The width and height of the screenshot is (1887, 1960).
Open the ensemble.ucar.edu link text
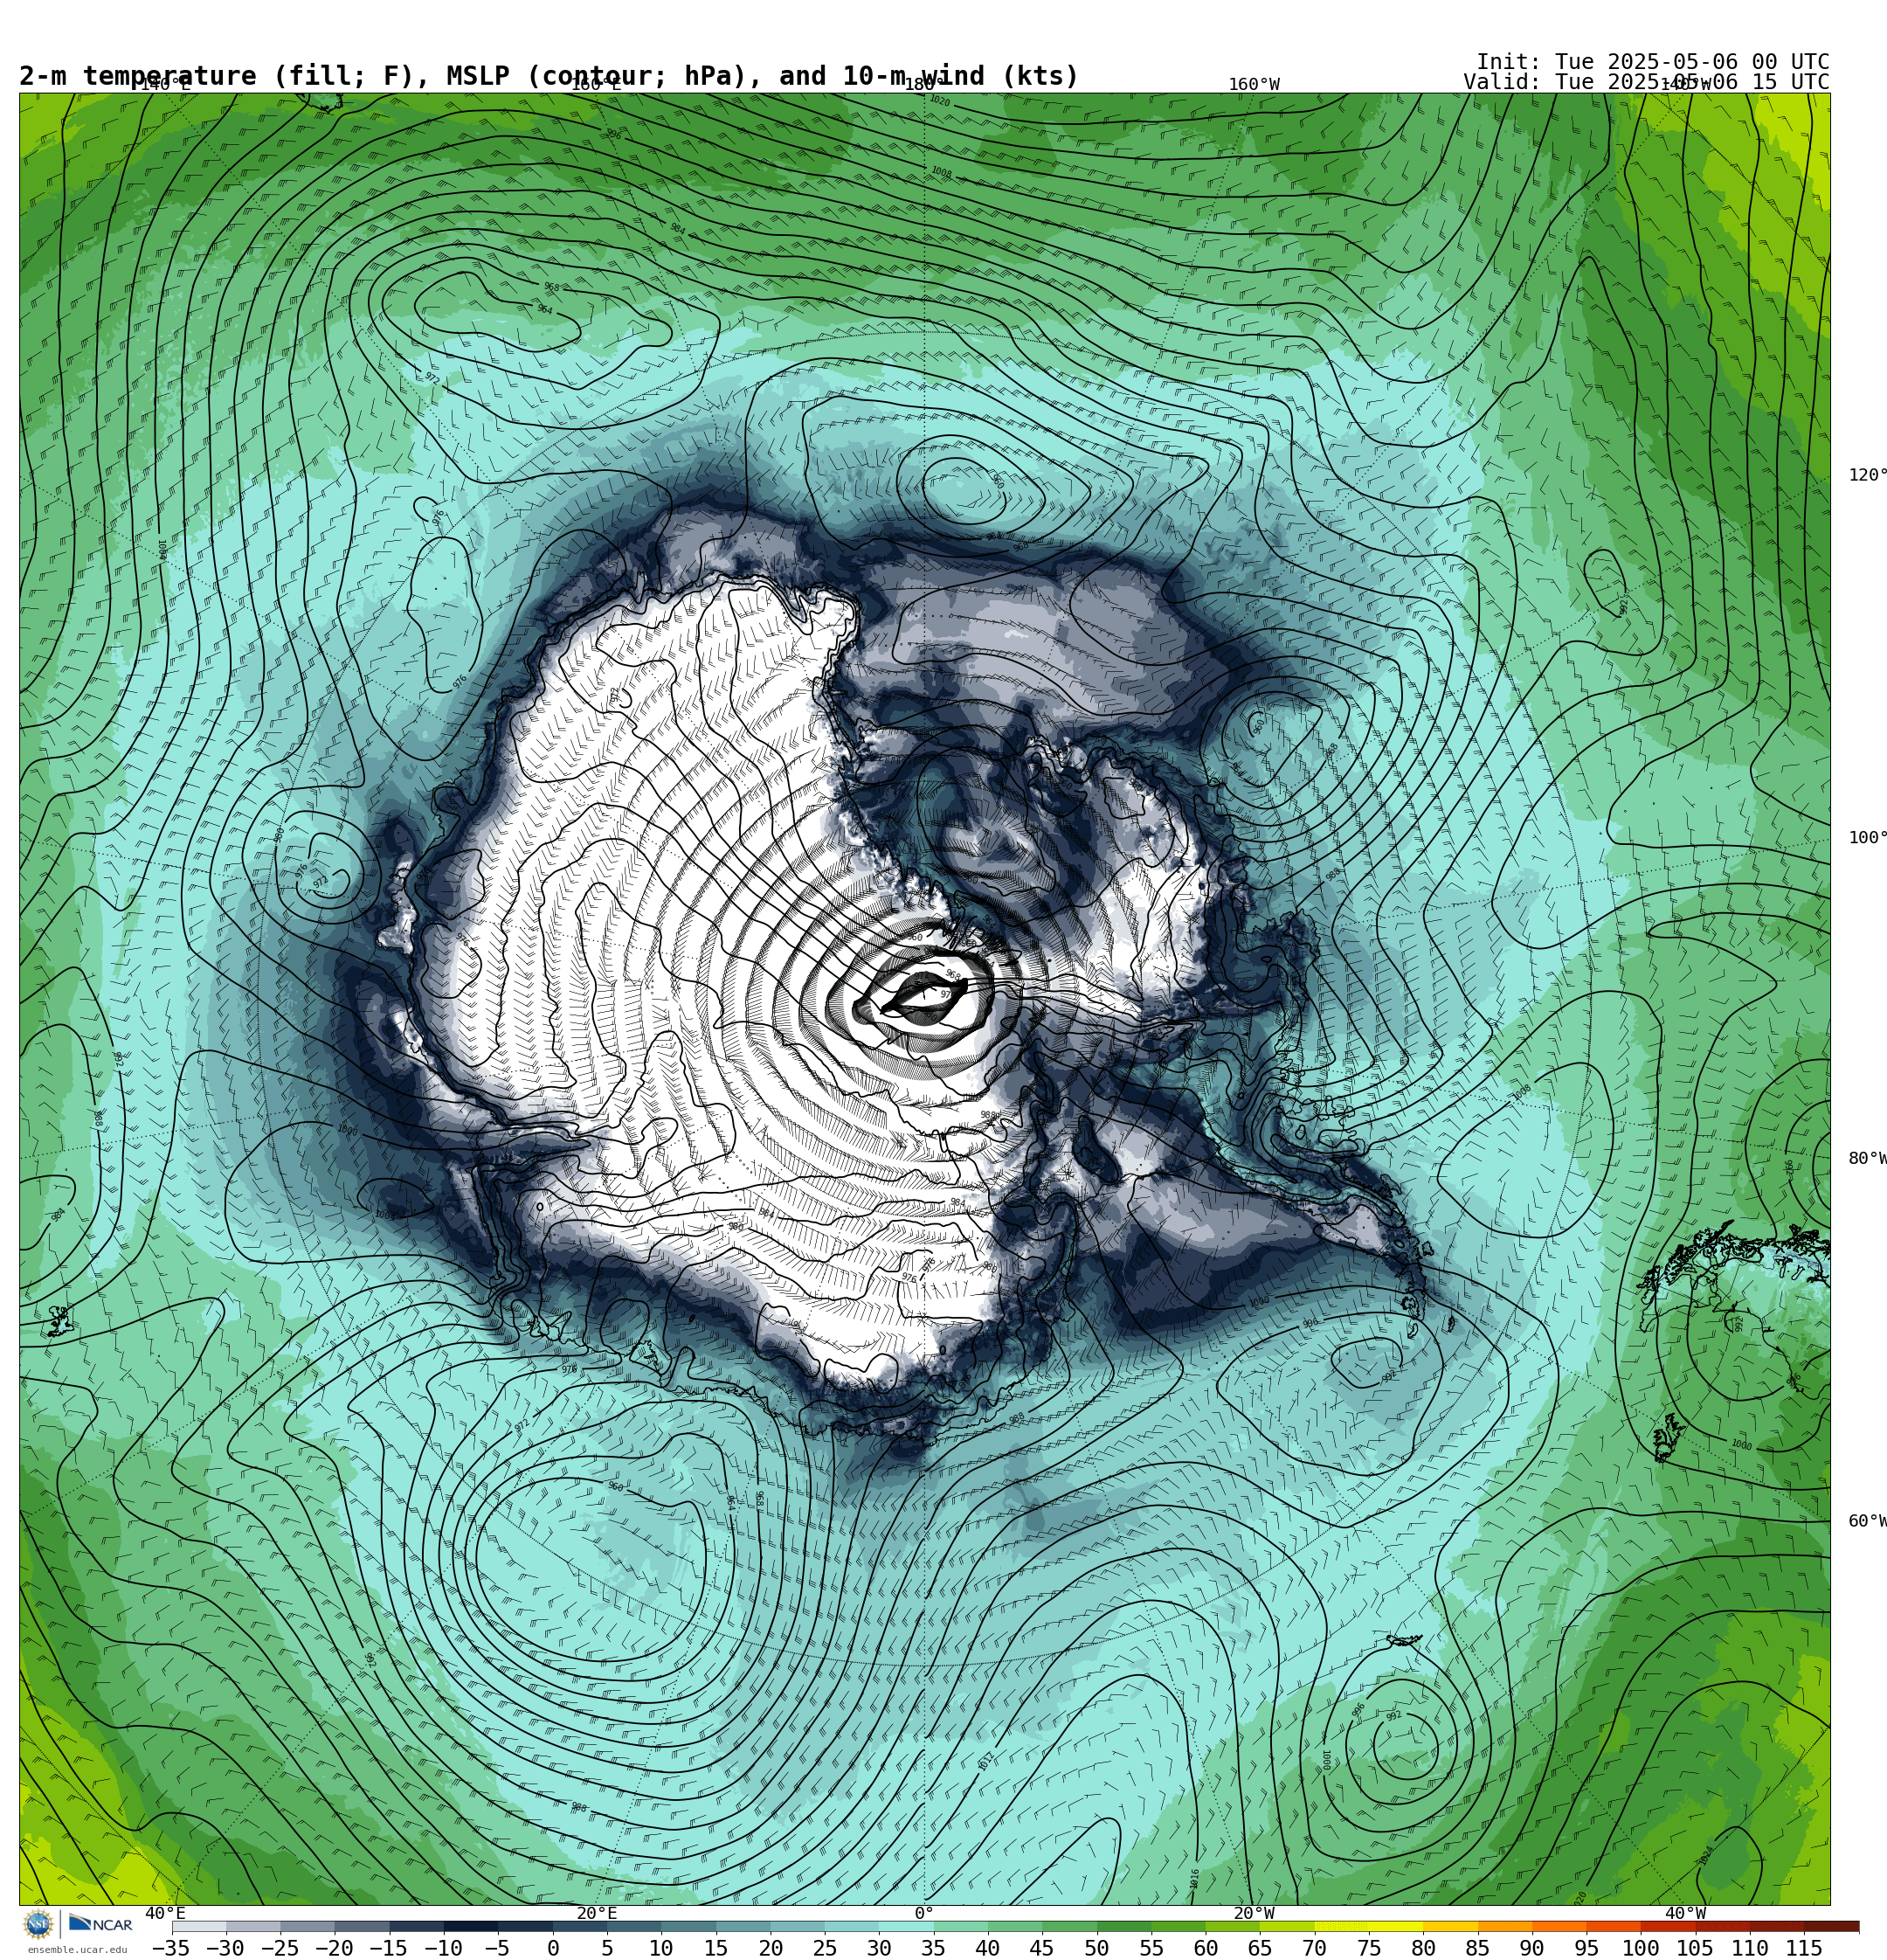77,1950
